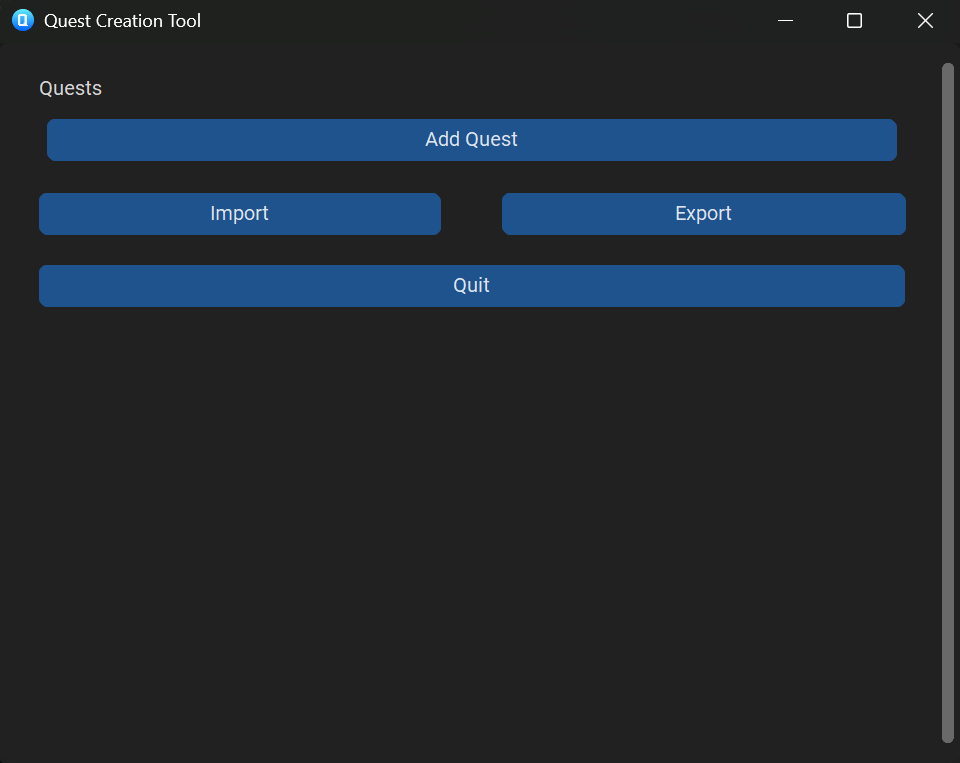Select the Quests section heading

click(70, 88)
